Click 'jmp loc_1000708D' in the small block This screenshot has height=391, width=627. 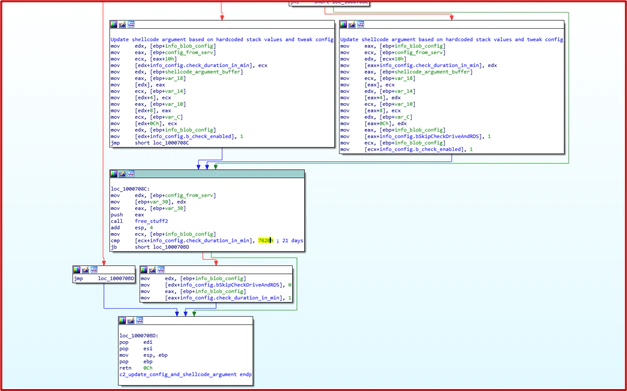(104, 278)
